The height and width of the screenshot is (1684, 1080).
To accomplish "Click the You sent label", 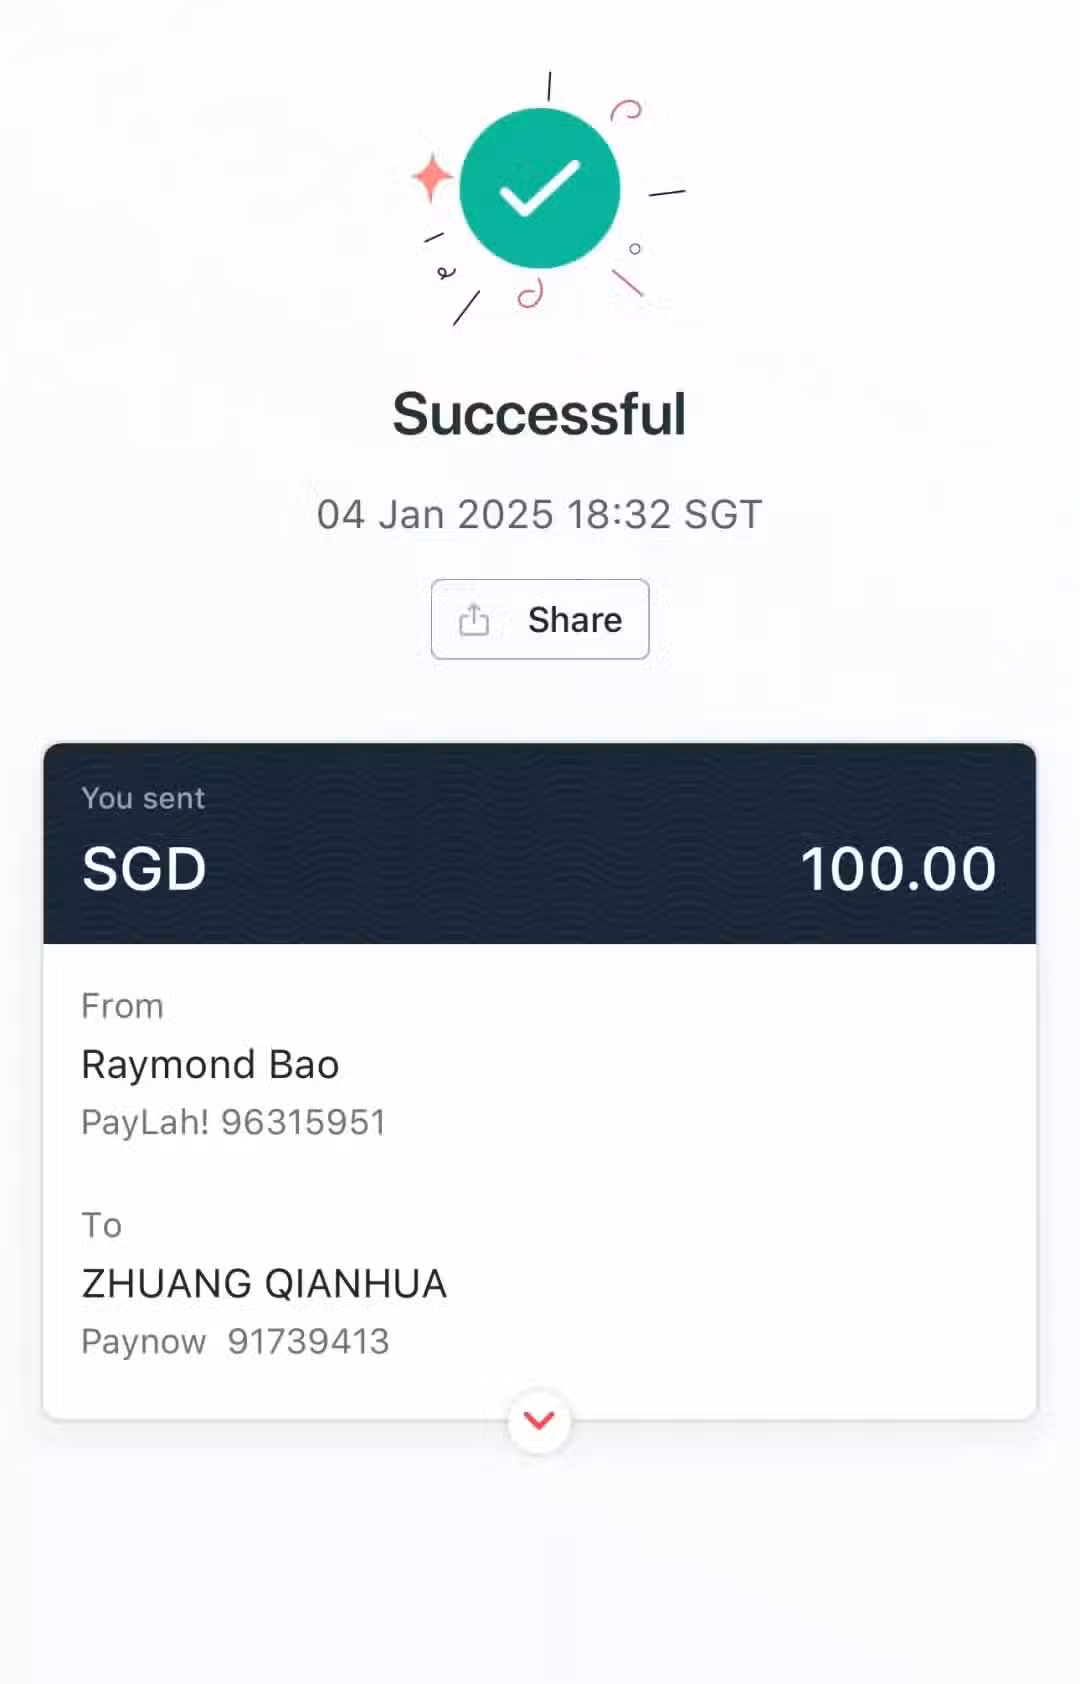I will click(x=143, y=798).
